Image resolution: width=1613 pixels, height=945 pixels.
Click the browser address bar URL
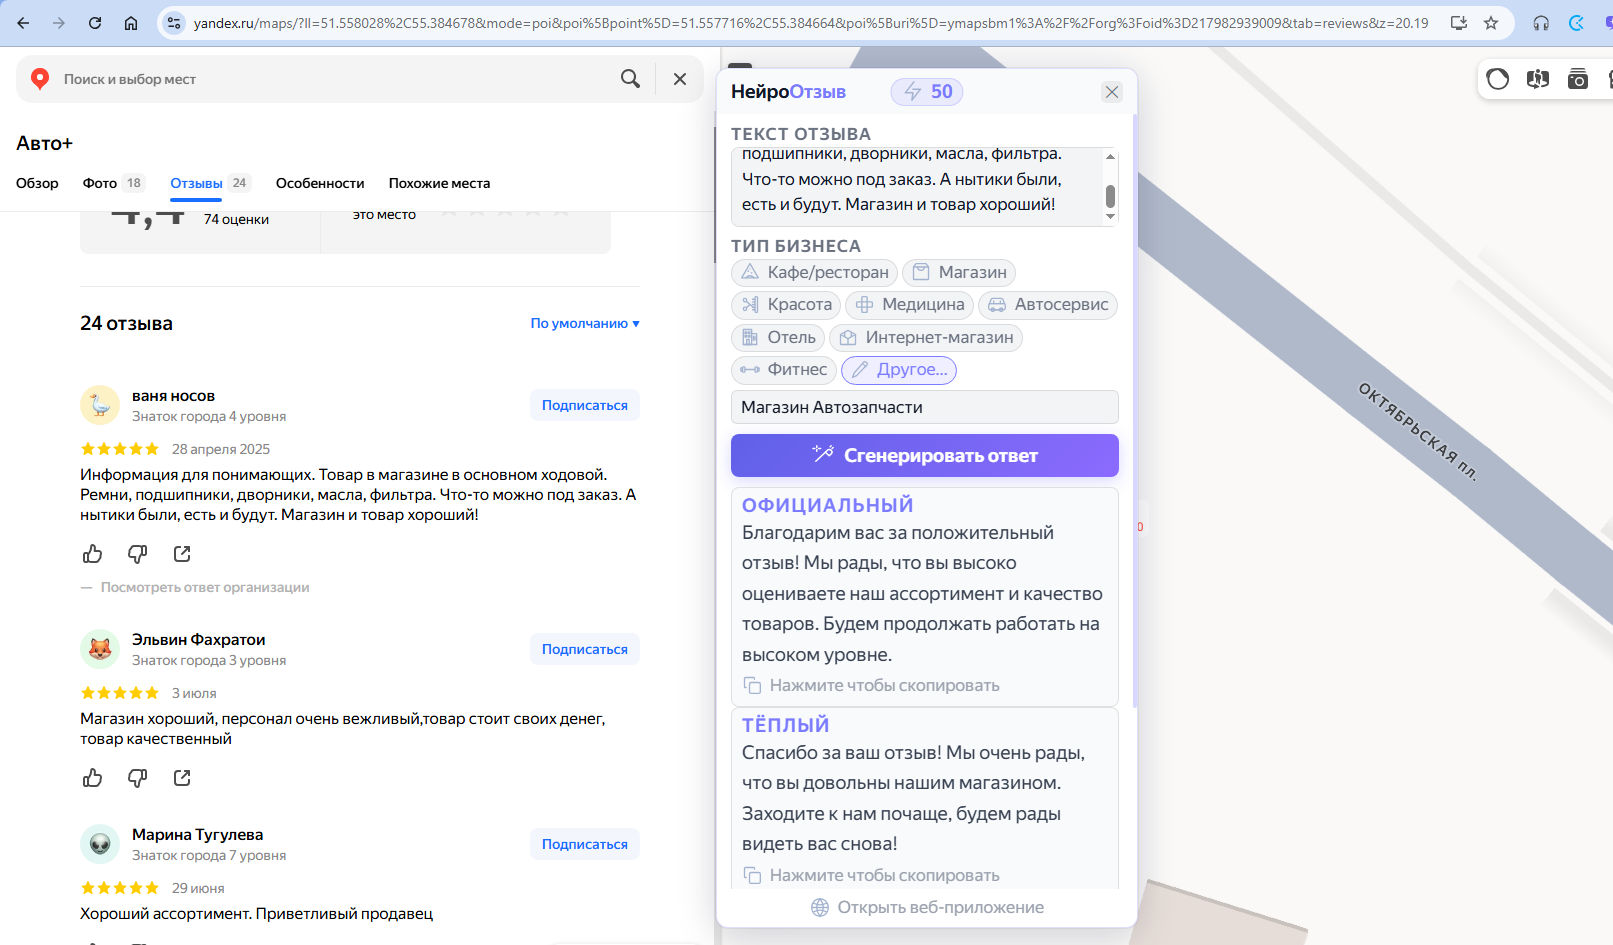811,23
